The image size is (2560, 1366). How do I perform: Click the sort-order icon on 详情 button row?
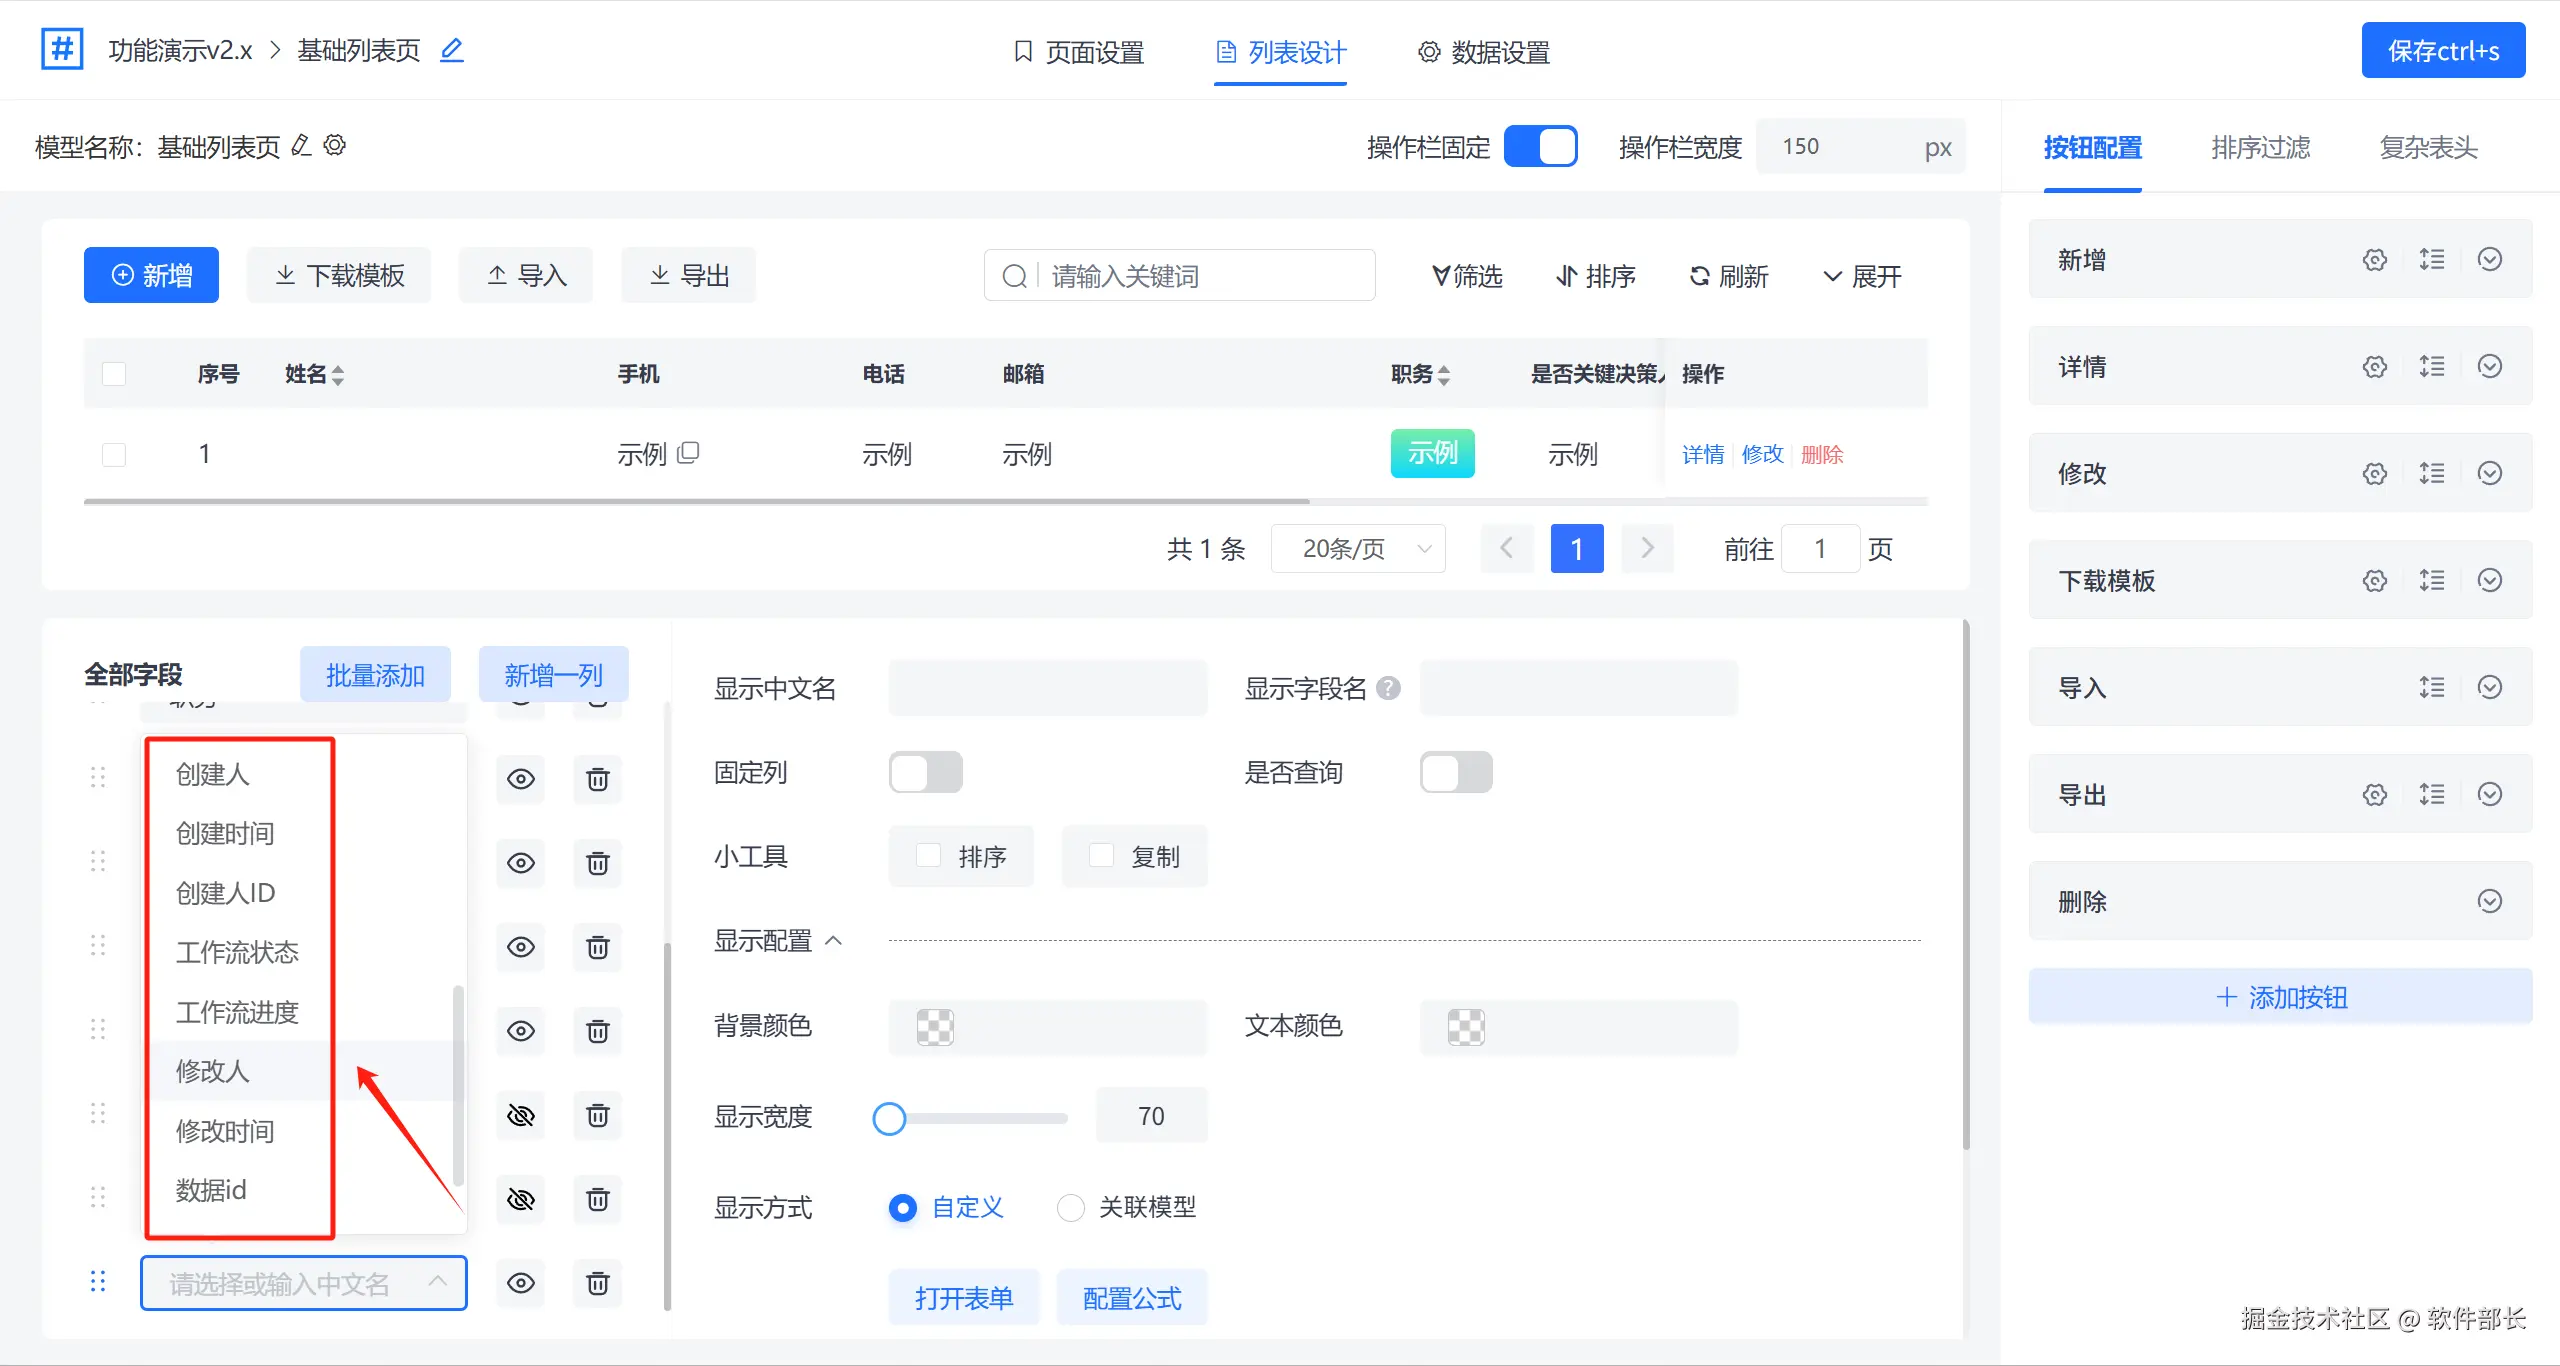click(x=2432, y=367)
